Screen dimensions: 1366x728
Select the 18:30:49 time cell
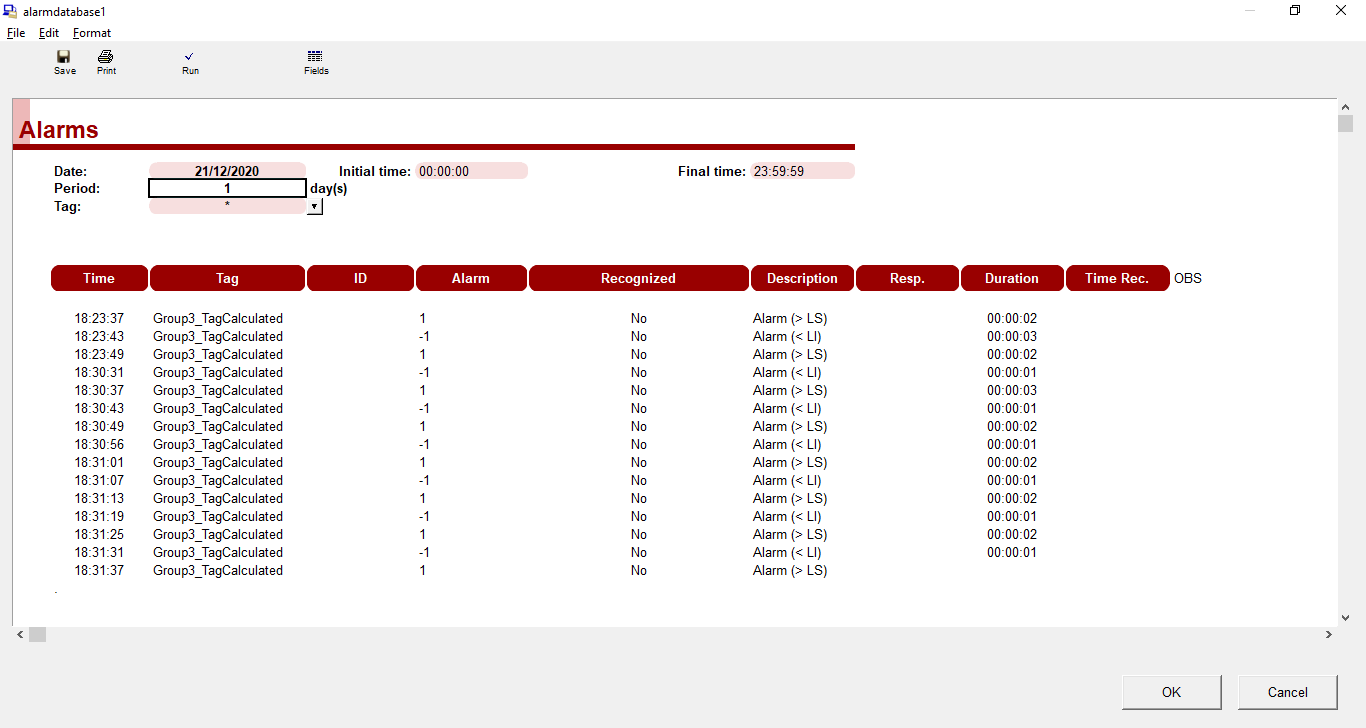(x=99, y=427)
